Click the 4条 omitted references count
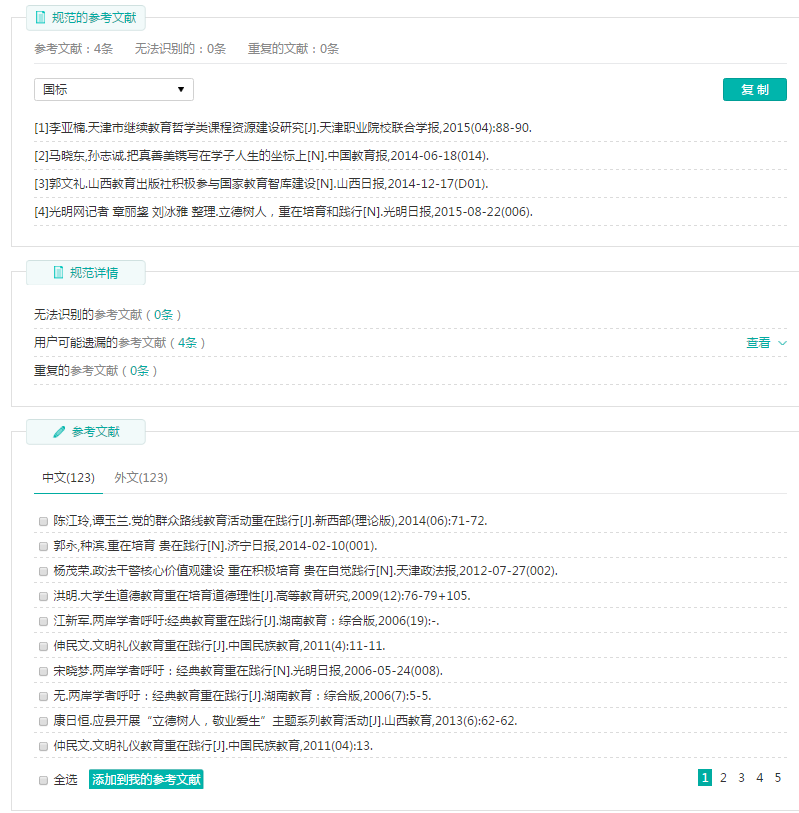The height and width of the screenshot is (813, 799). [x=186, y=342]
